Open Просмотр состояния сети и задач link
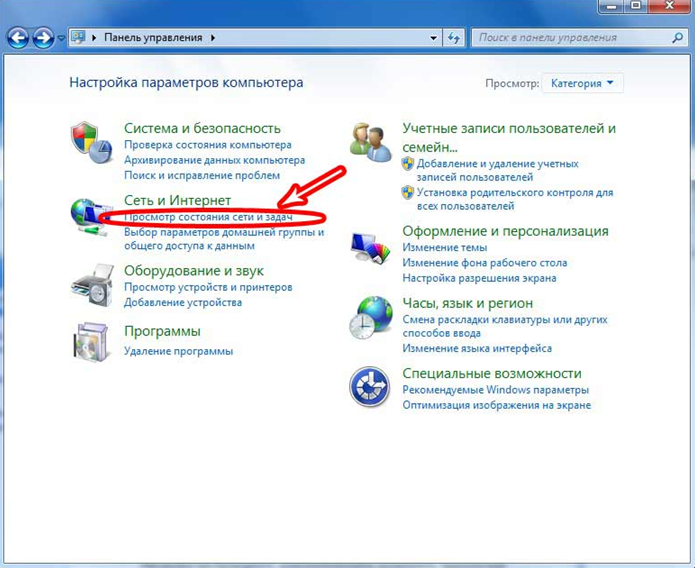695x568 pixels. [208, 217]
